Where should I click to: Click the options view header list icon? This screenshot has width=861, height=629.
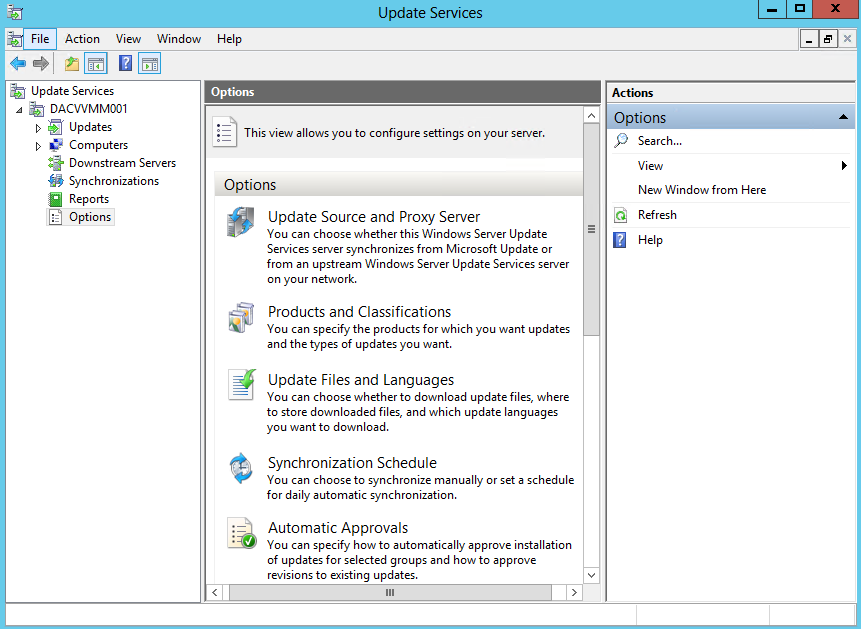(x=225, y=132)
